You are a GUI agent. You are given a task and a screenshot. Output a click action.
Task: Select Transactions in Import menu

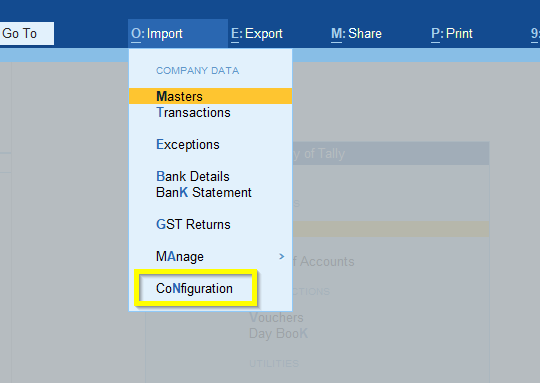(193, 113)
